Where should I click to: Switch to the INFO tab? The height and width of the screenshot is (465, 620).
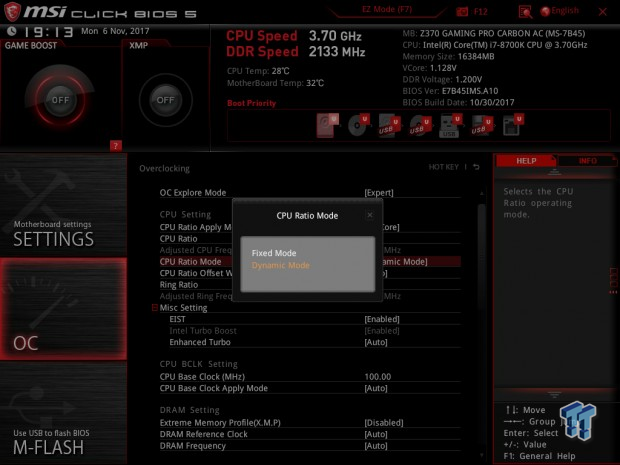(x=587, y=161)
